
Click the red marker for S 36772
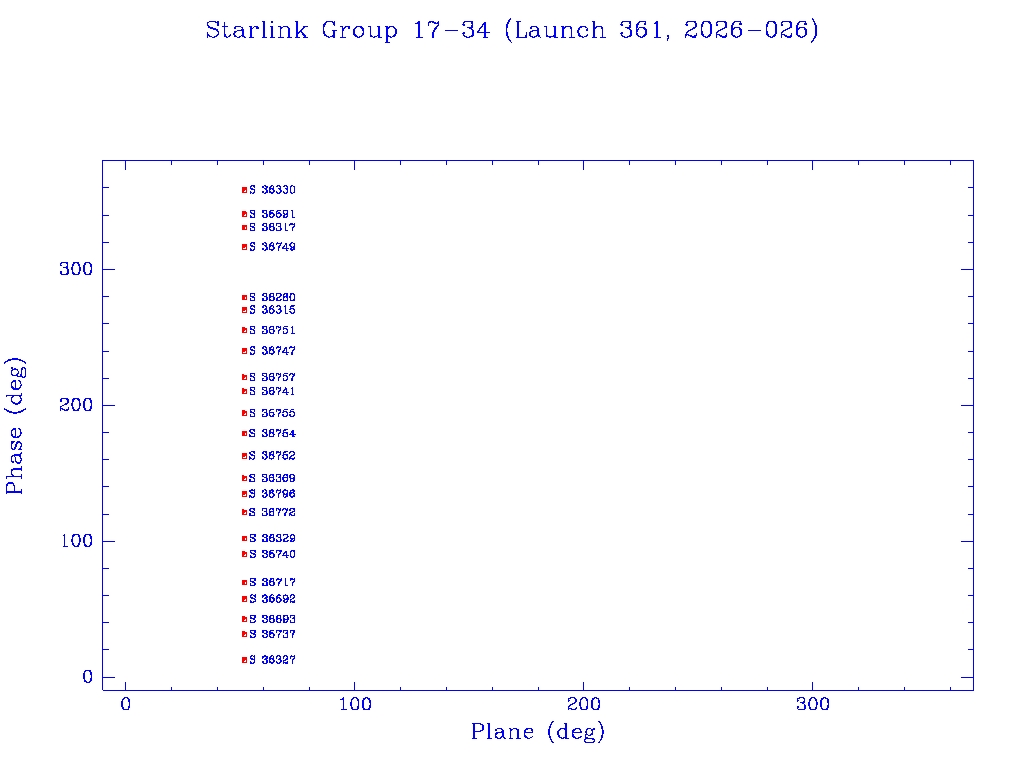coord(244,512)
